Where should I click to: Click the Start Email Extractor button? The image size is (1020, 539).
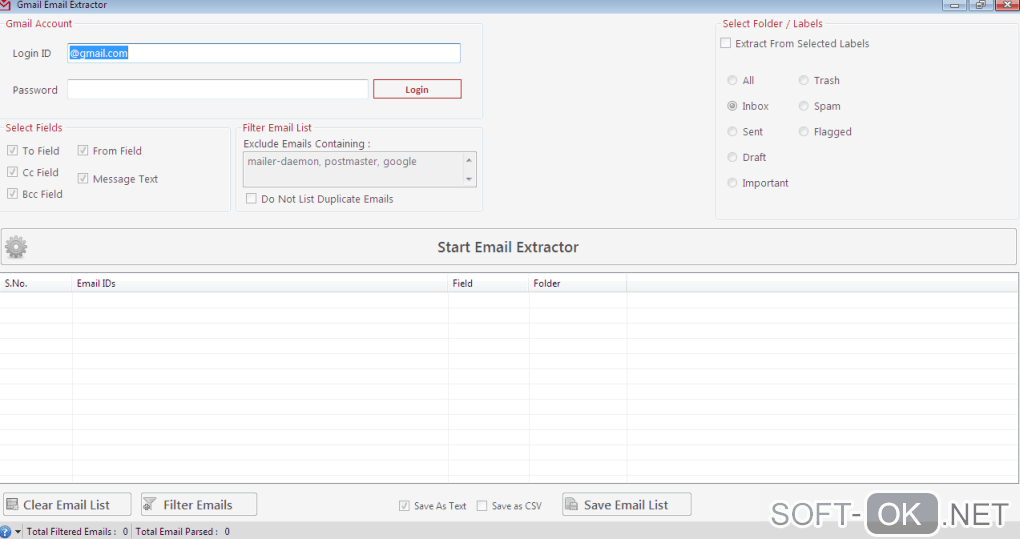click(508, 247)
